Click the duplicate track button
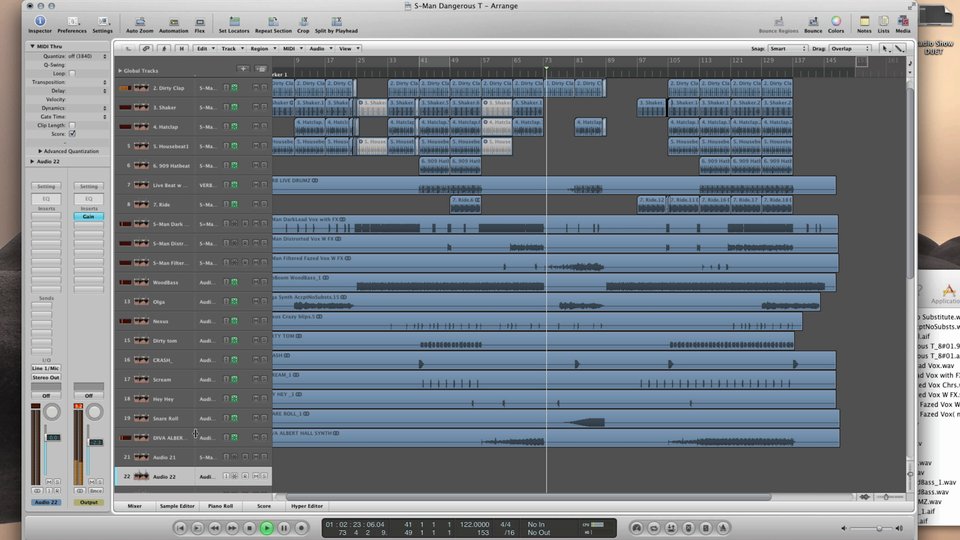The width and height of the screenshot is (960, 540). (261, 69)
